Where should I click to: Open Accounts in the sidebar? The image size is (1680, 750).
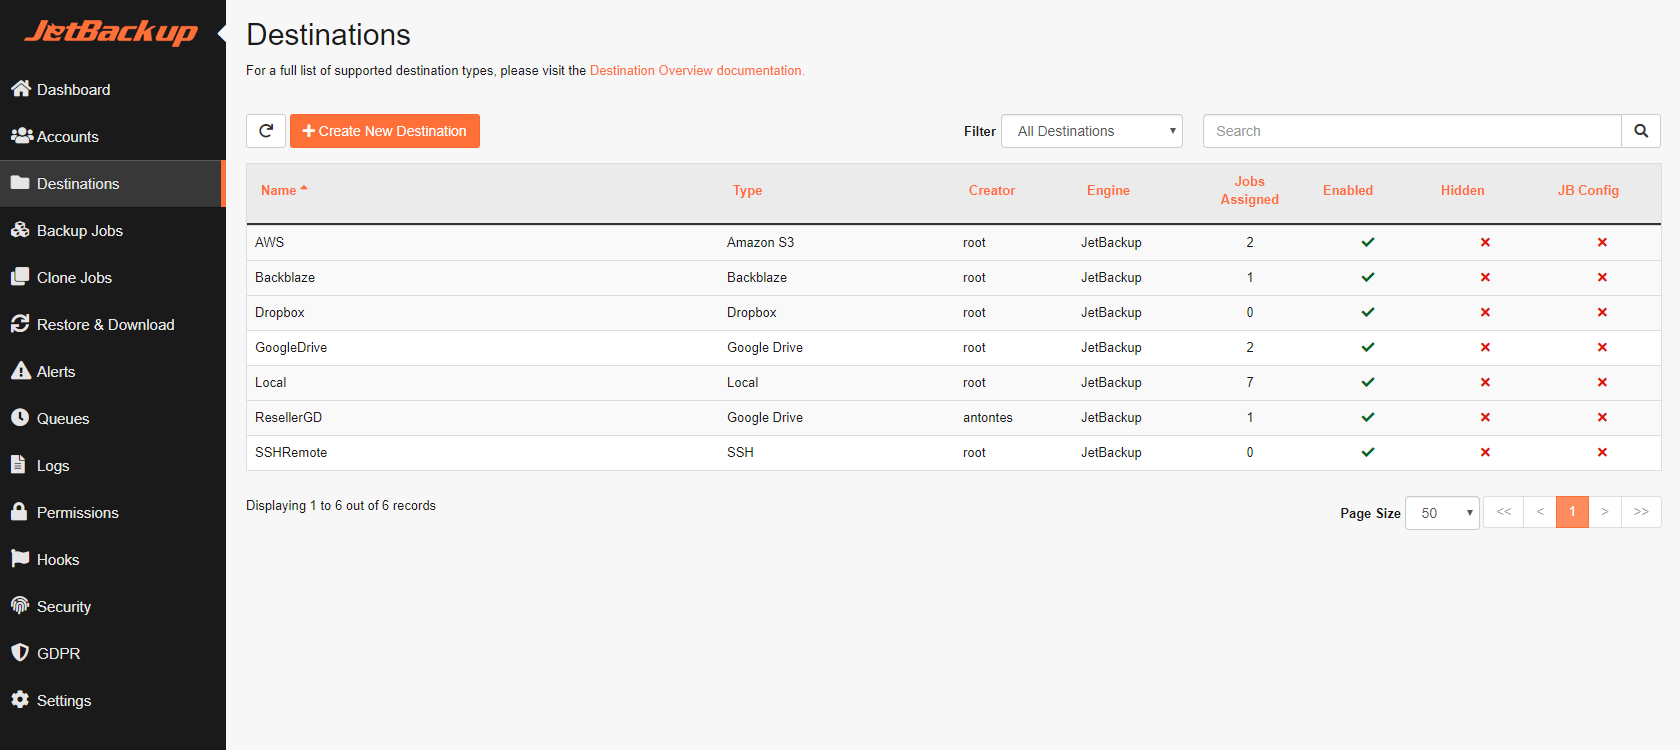(112, 136)
